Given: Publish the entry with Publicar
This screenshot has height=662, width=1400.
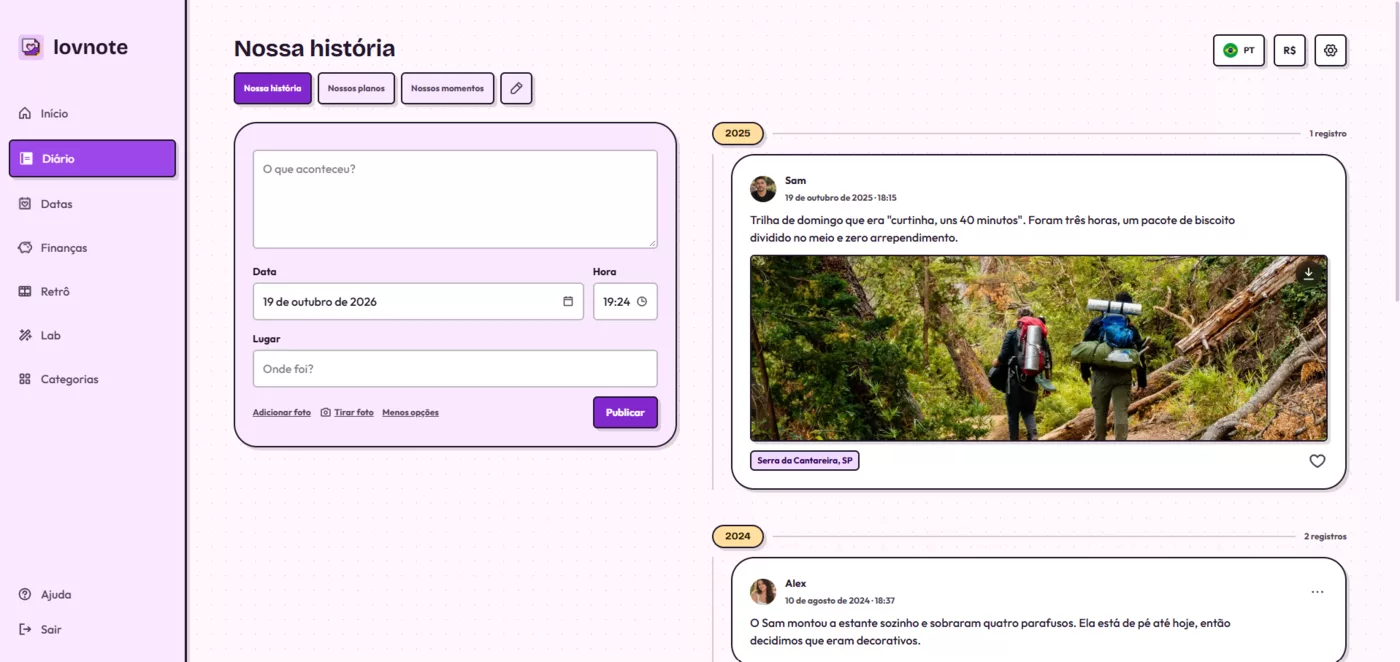Looking at the screenshot, I should [x=625, y=412].
